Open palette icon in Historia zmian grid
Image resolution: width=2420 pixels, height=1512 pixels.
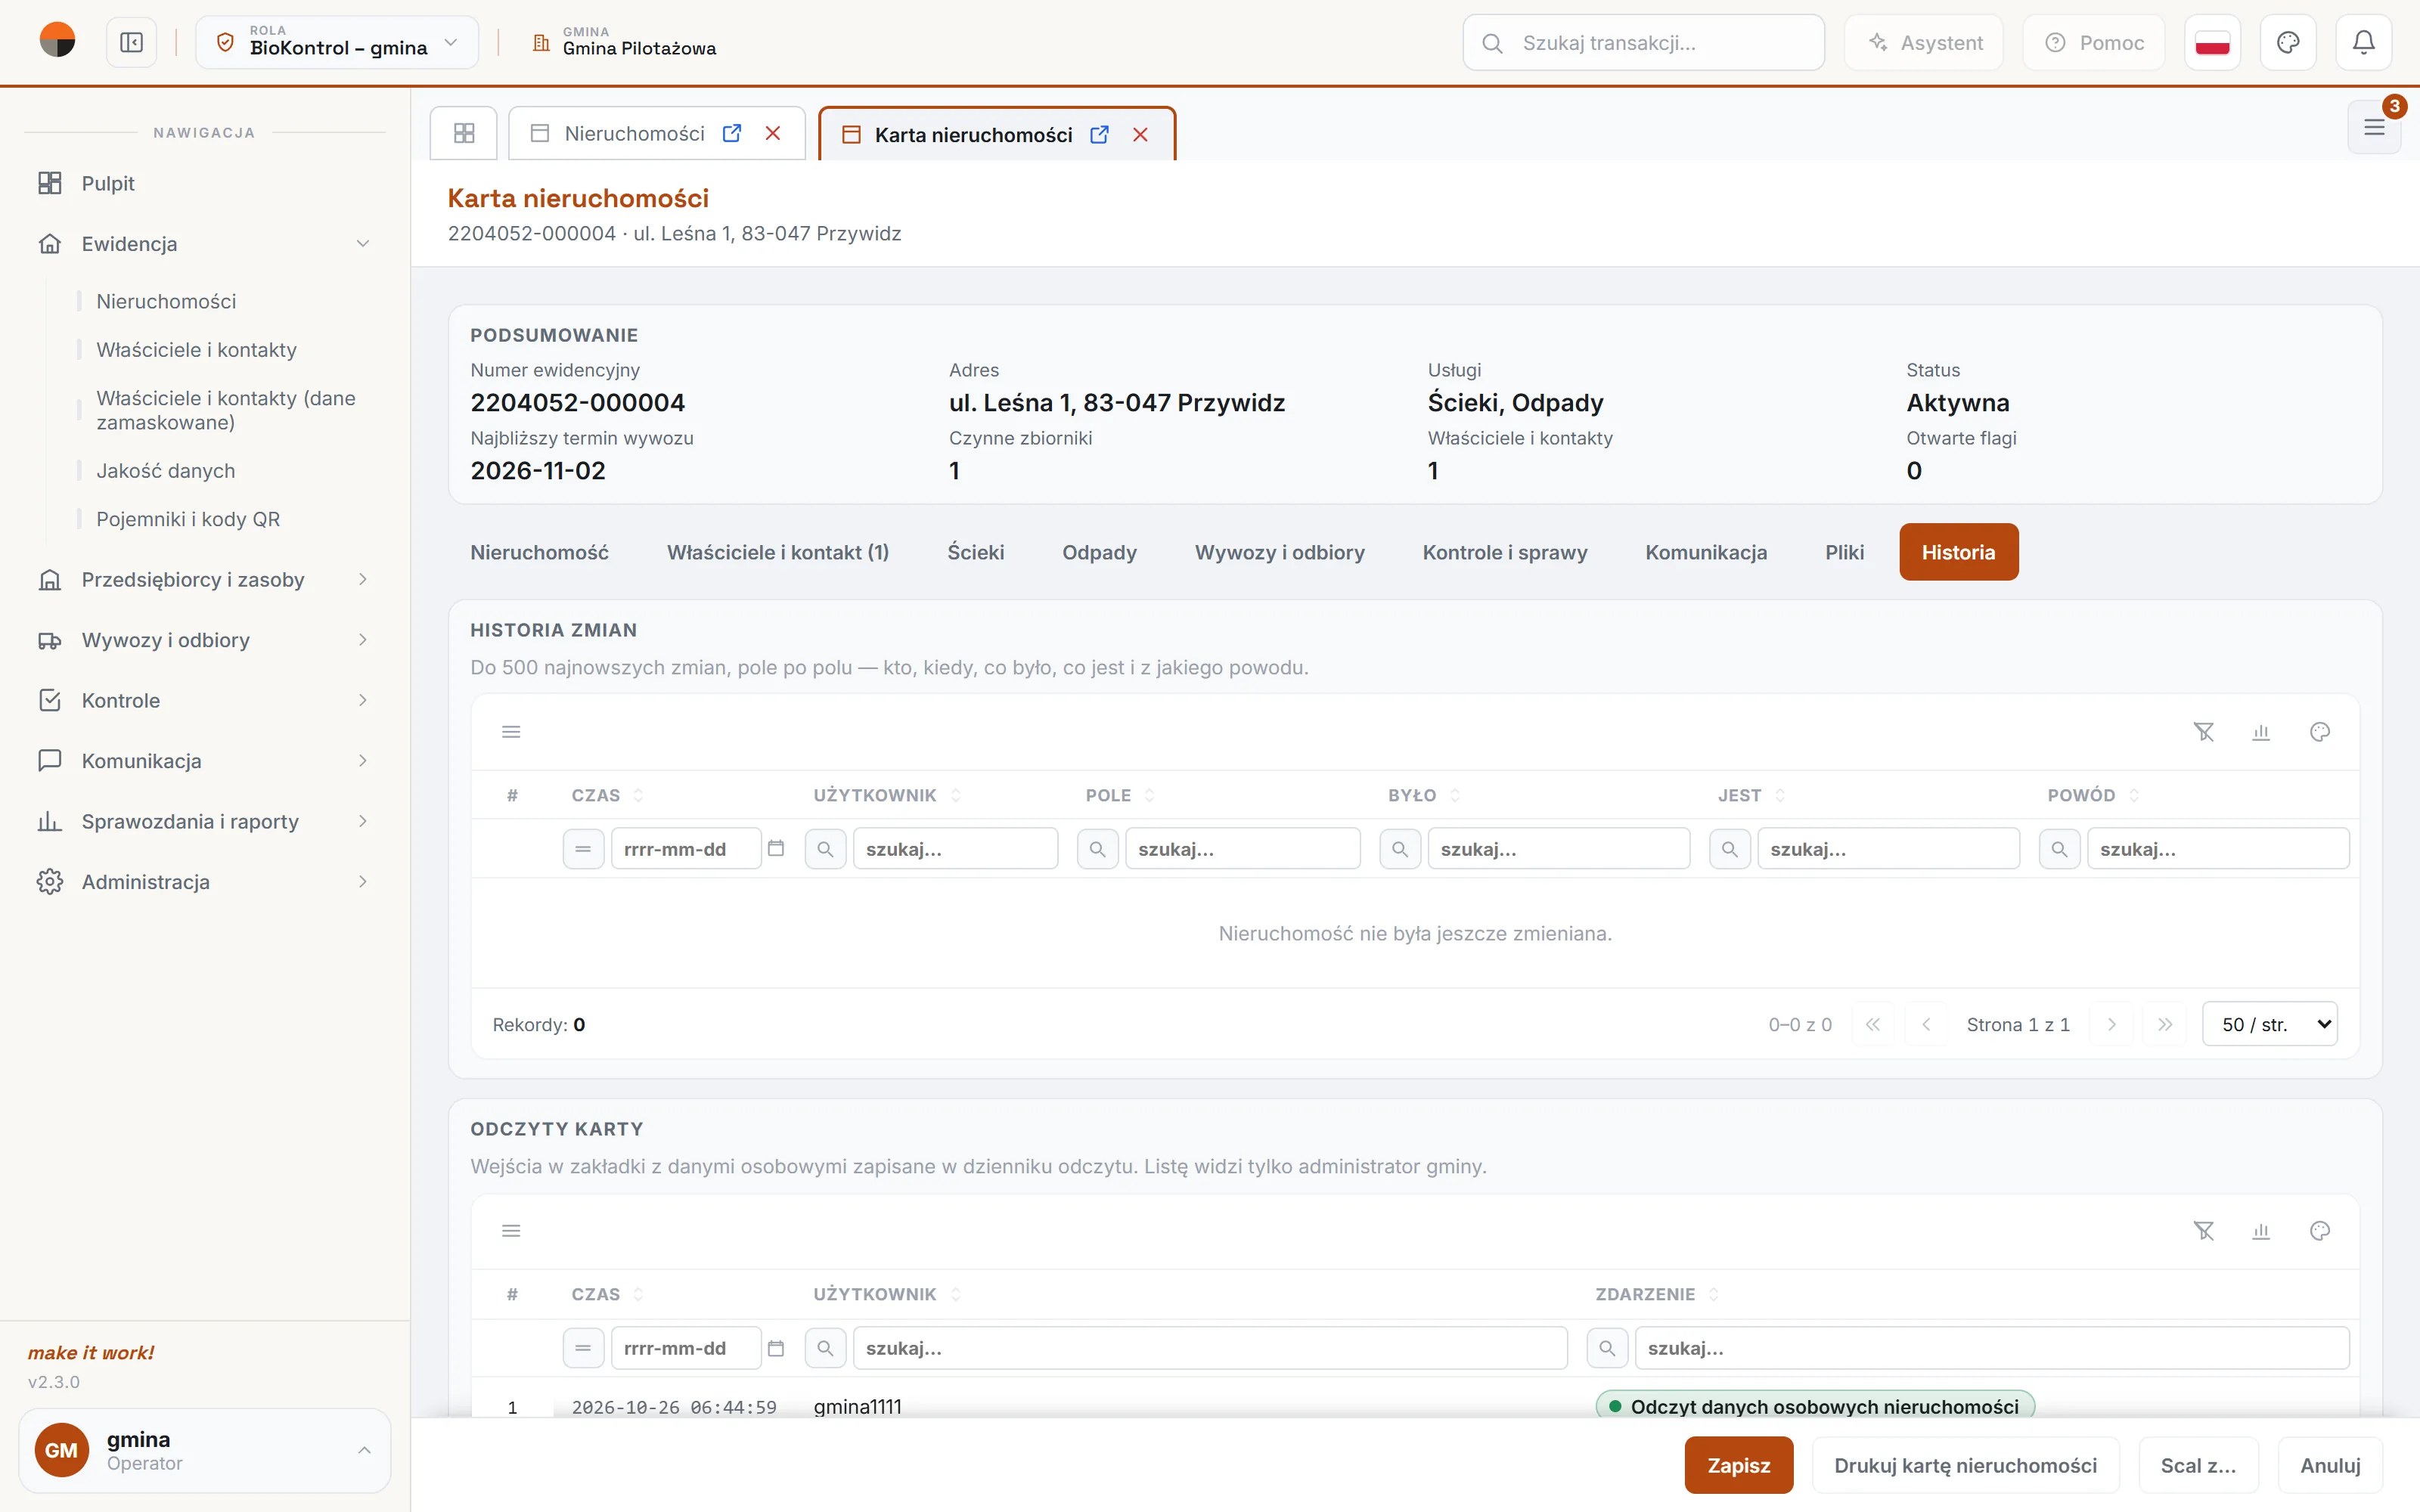tap(2320, 732)
